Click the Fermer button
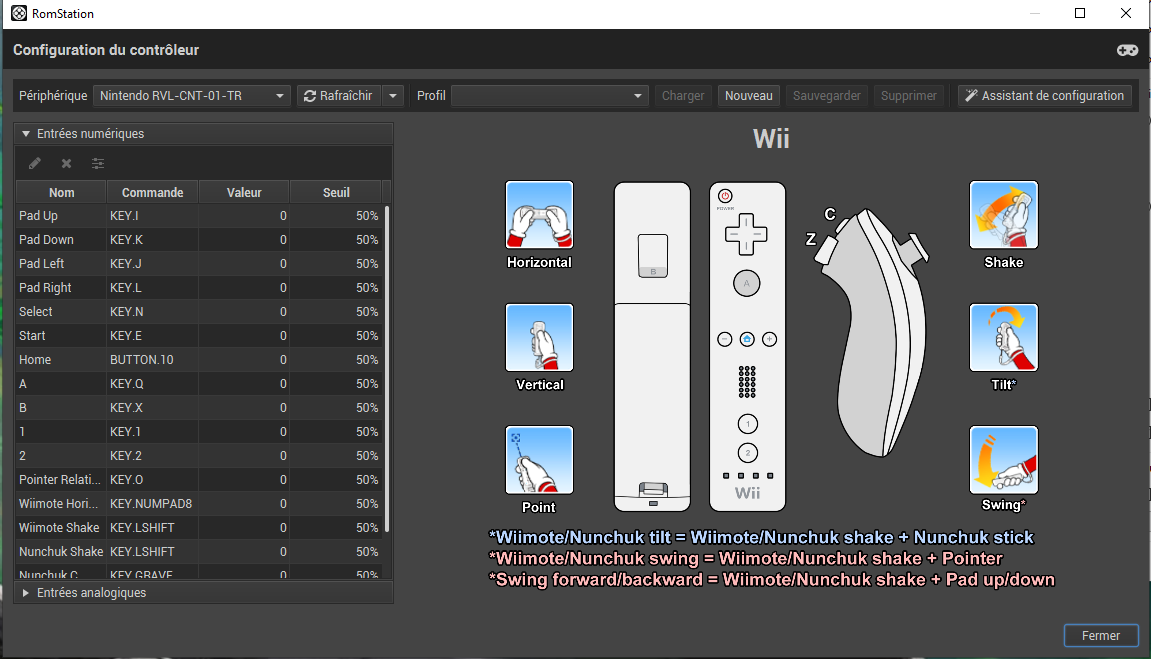1151x659 pixels. (1101, 636)
